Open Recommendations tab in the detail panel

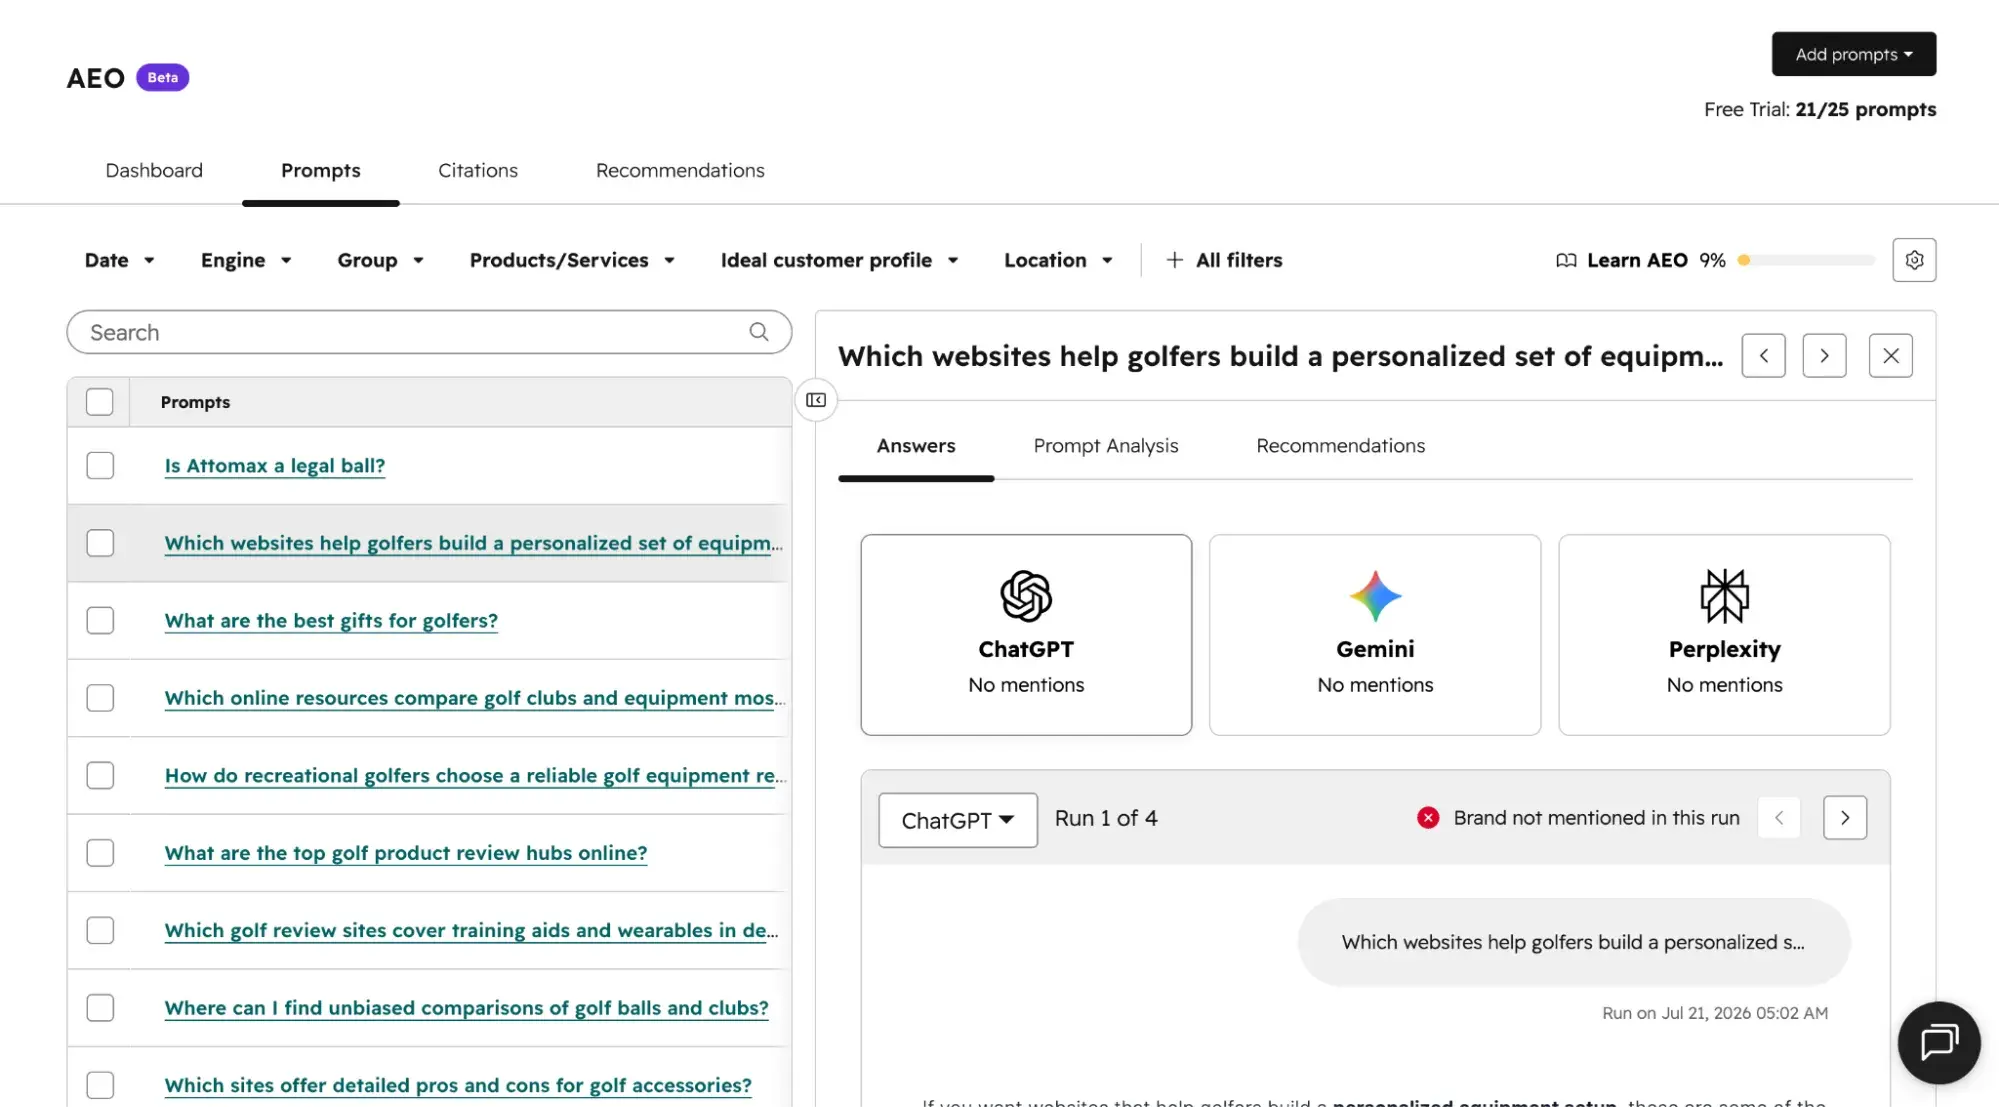point(1341,446)
